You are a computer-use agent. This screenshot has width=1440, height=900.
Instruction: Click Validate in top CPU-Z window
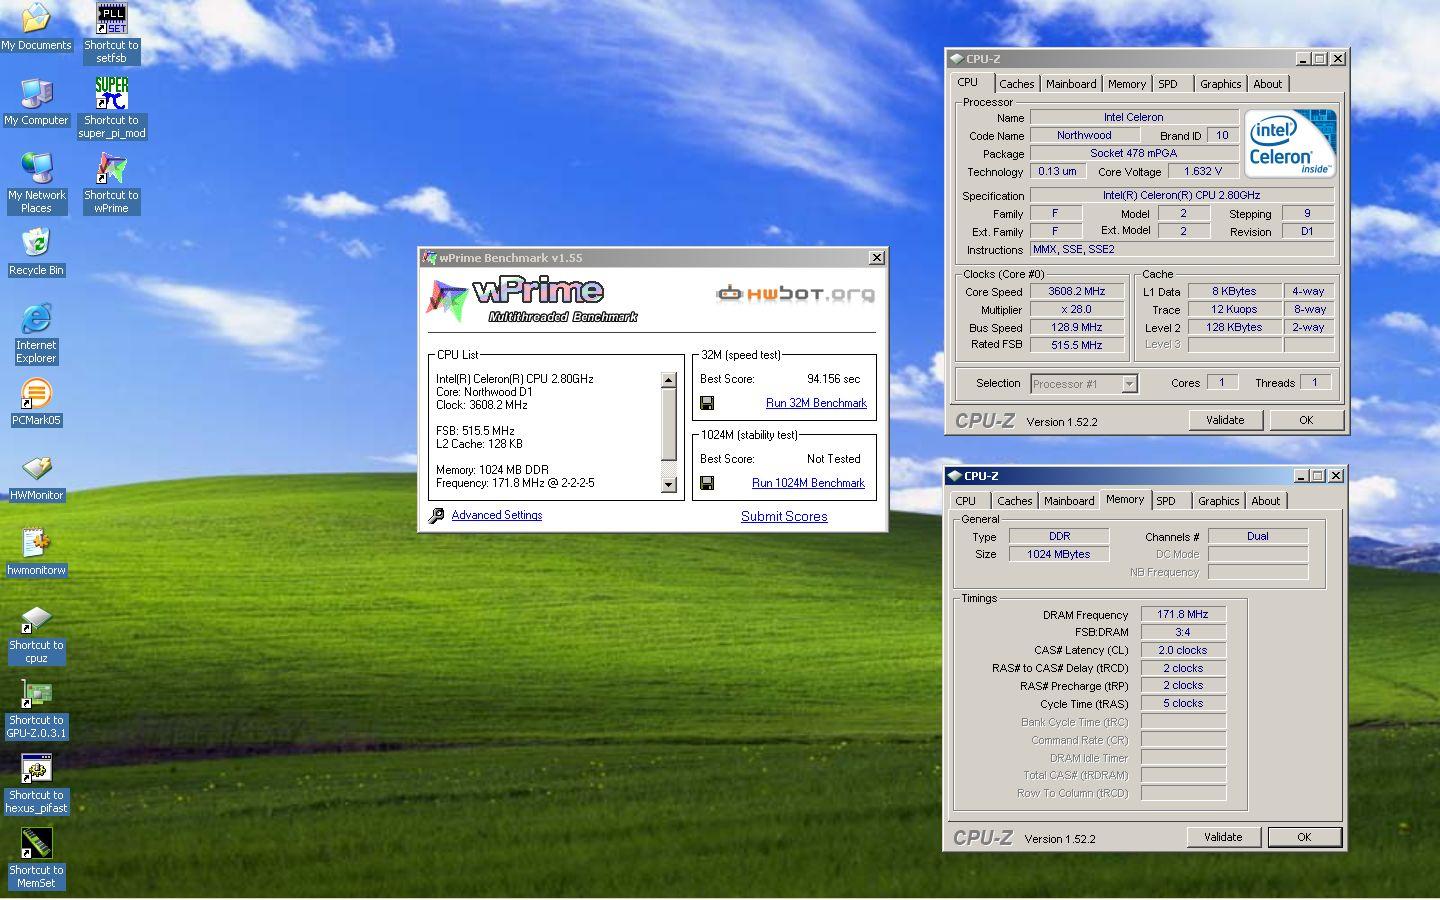coord(1225,420)
